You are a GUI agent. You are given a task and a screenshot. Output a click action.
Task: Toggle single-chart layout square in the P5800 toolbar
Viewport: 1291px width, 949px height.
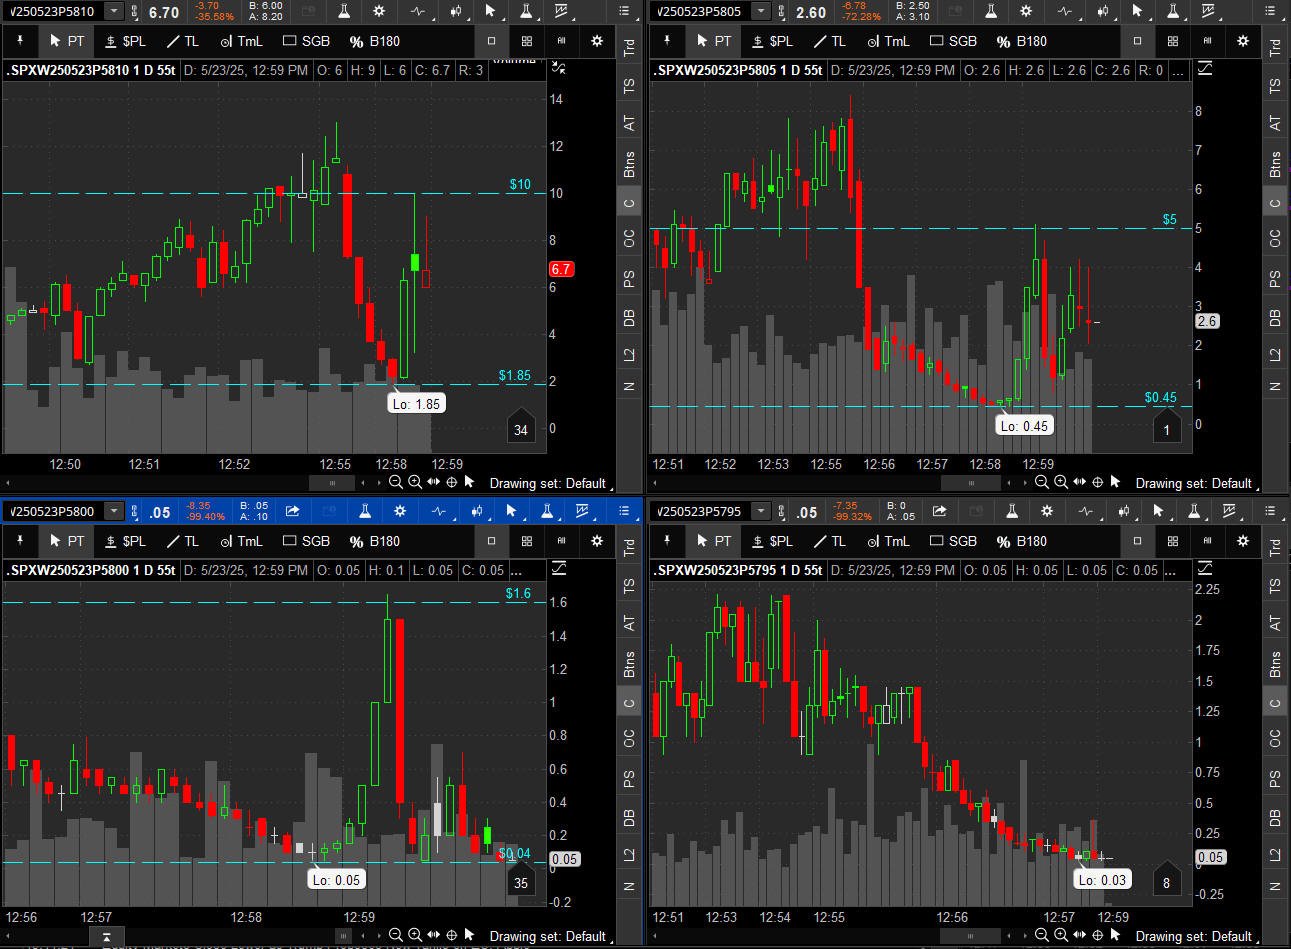[x=491, y=541]
